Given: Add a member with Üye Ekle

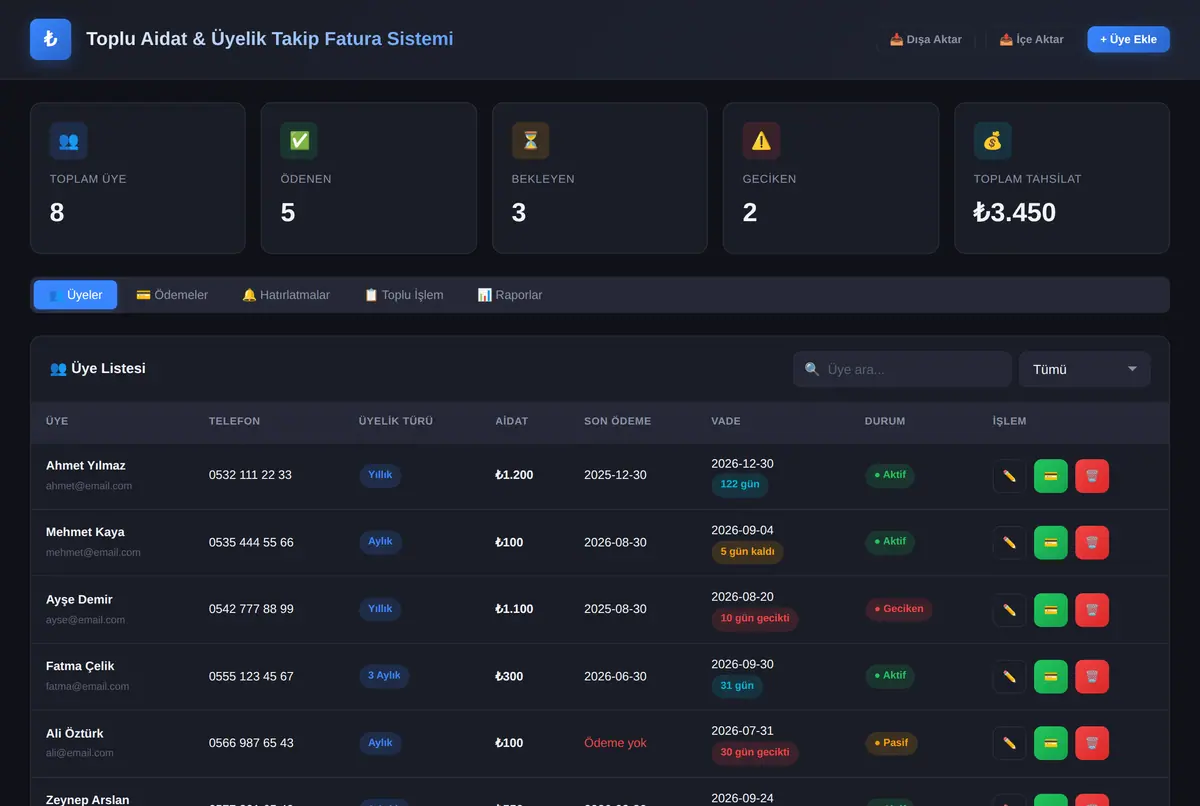Looking at the screenshot, I should pyautogui.click(x=1128, y=39).
